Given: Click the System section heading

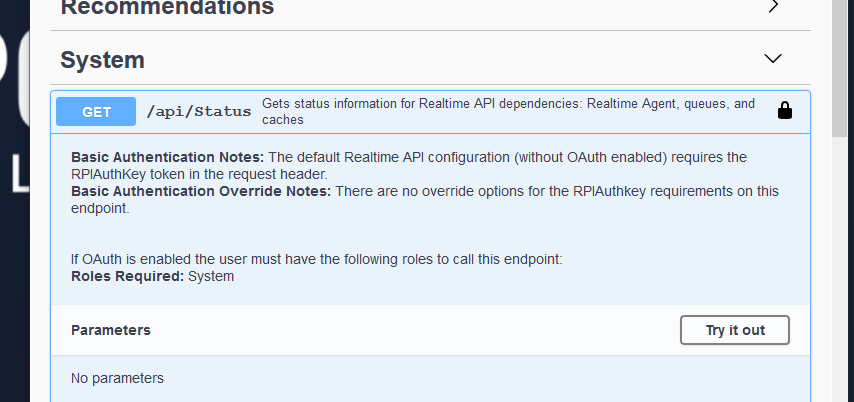Looking at the screenshot, I should click(102, 60).
